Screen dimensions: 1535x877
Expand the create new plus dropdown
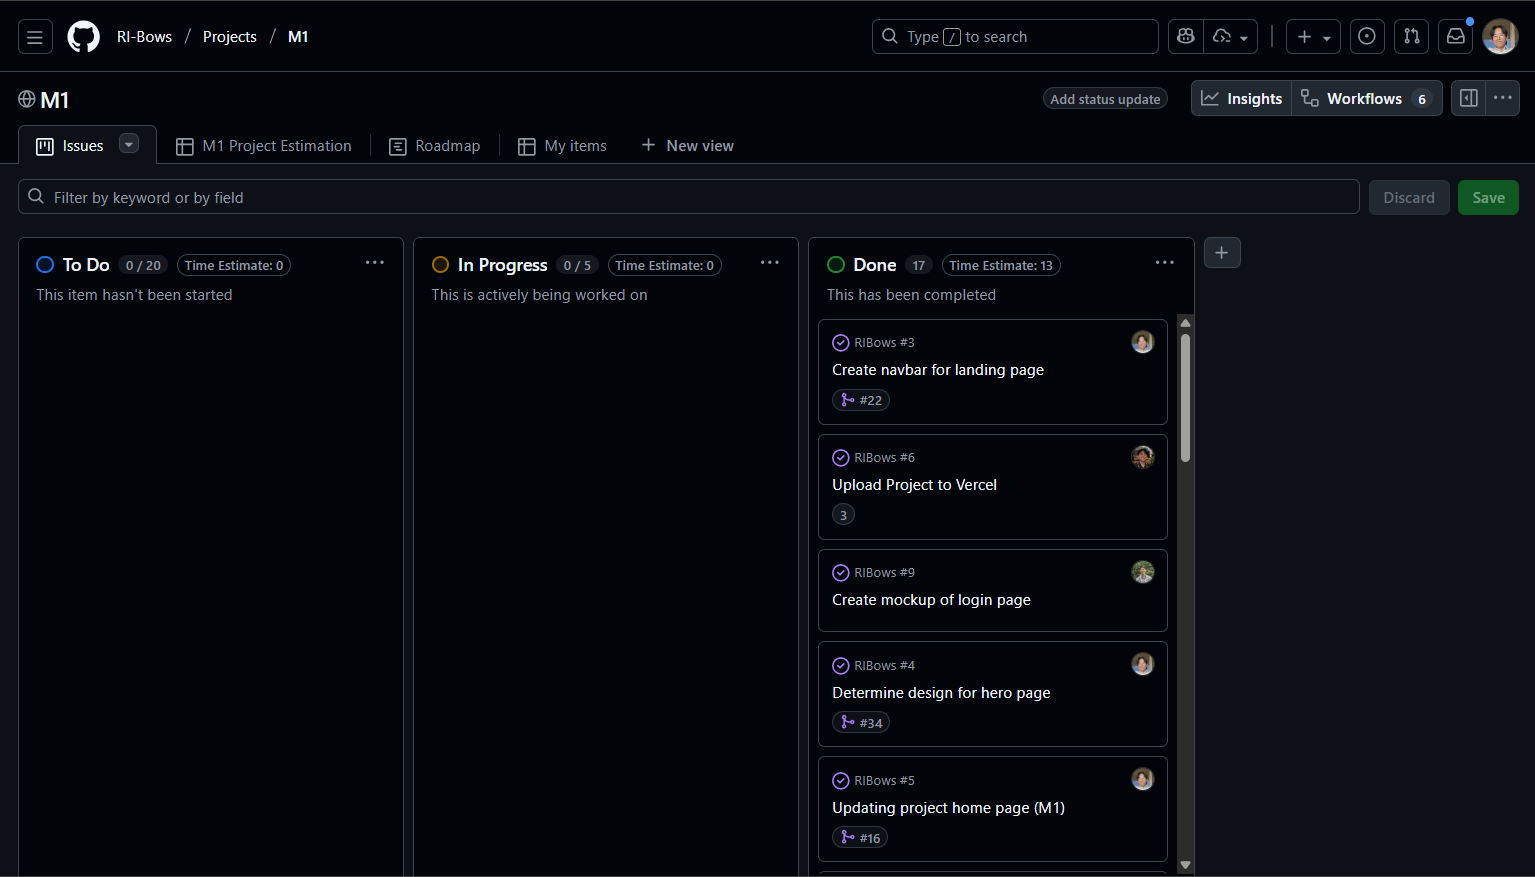1313,37
